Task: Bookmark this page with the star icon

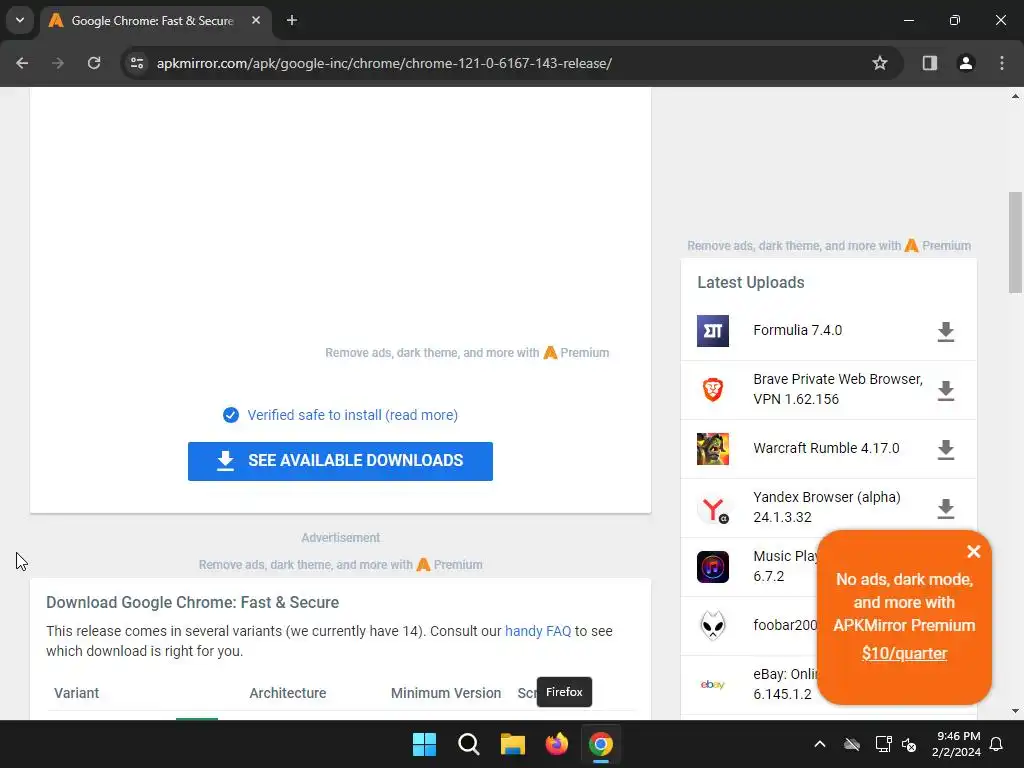Action: pos(880,63)
